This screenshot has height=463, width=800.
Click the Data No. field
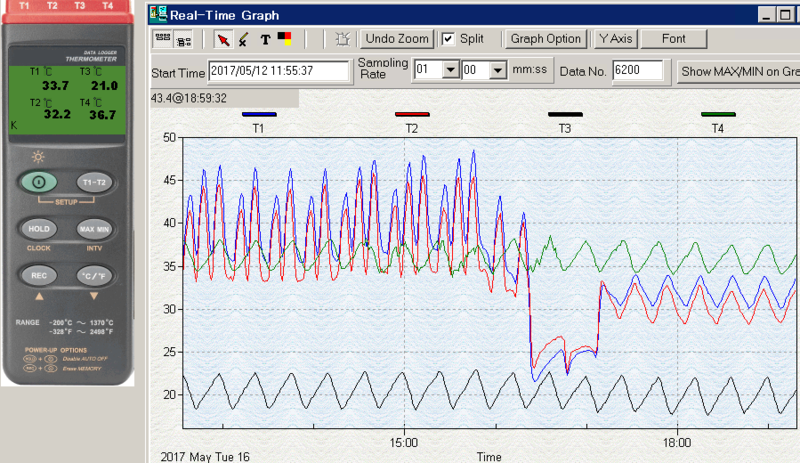[x=638, y=70]
